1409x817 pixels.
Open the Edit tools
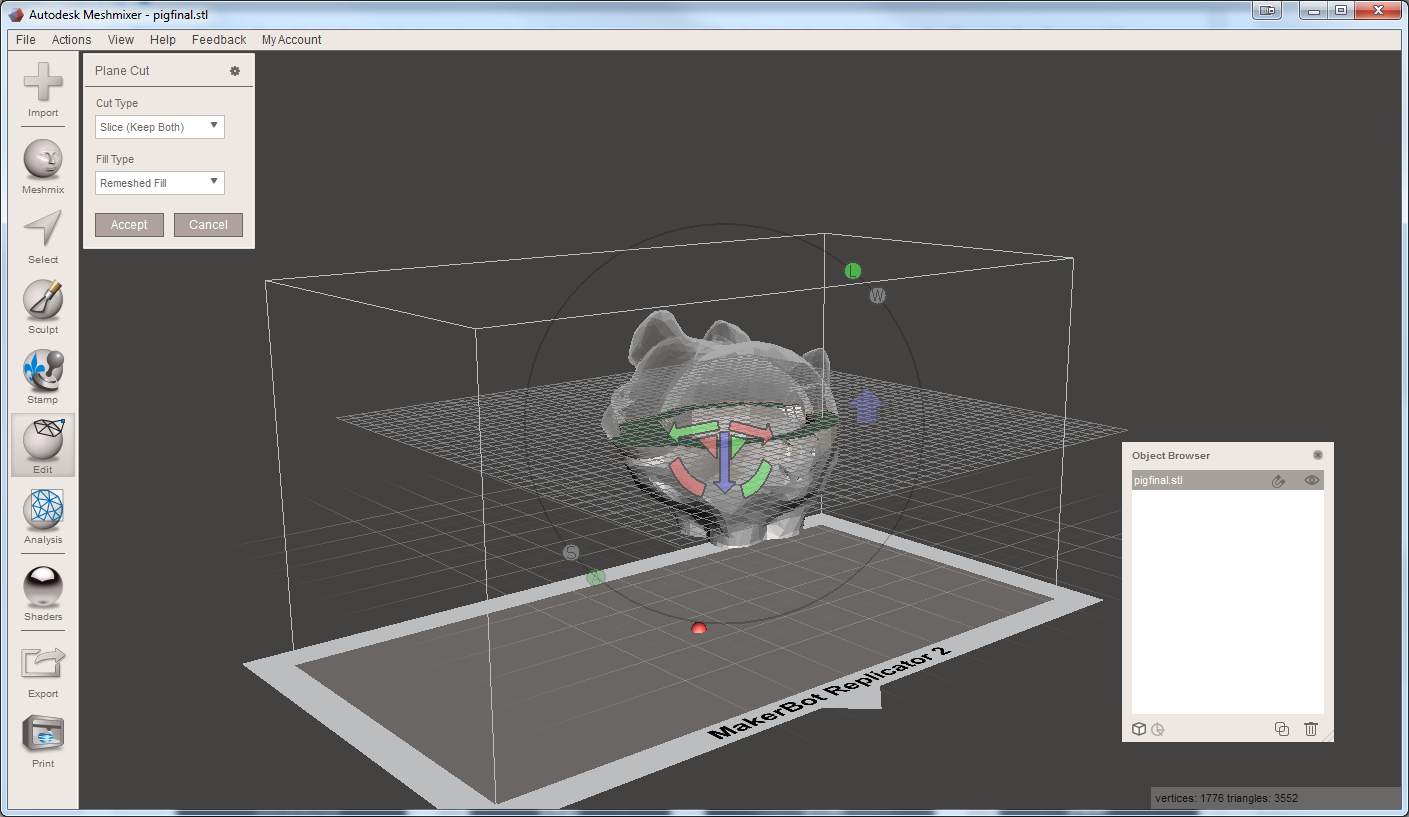[43, 446]
